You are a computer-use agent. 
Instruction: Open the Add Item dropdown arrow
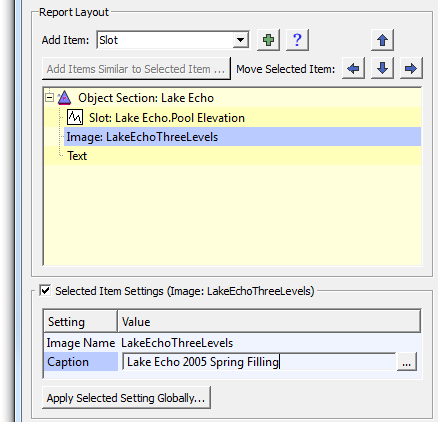click(240, 40)
